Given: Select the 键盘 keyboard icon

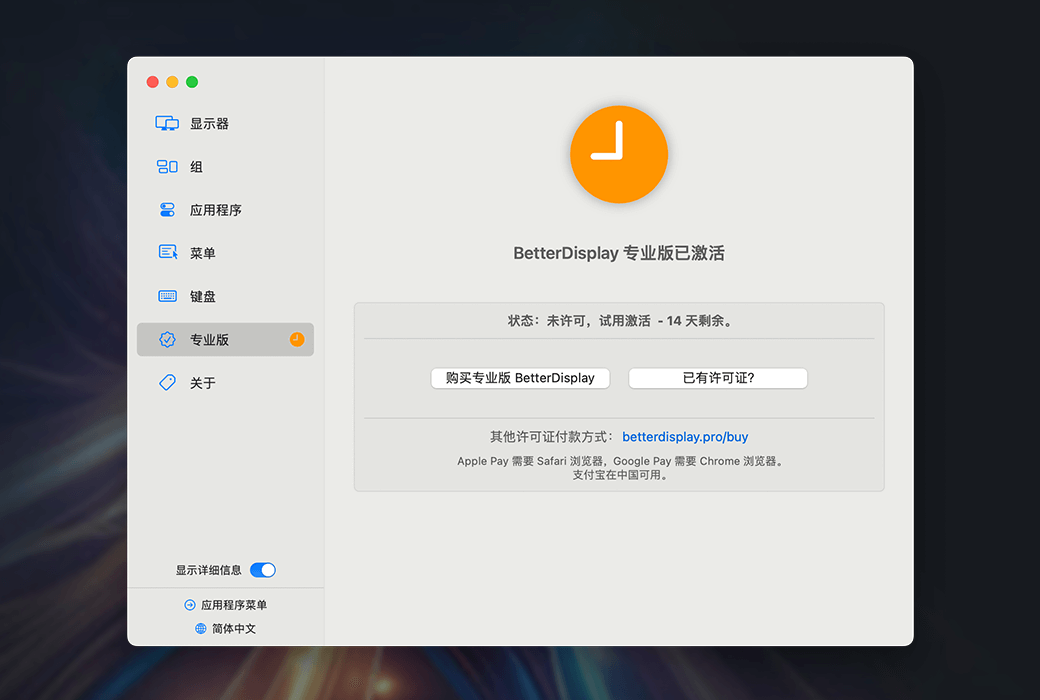Looking at the screenshot, I should coord(167,296).
